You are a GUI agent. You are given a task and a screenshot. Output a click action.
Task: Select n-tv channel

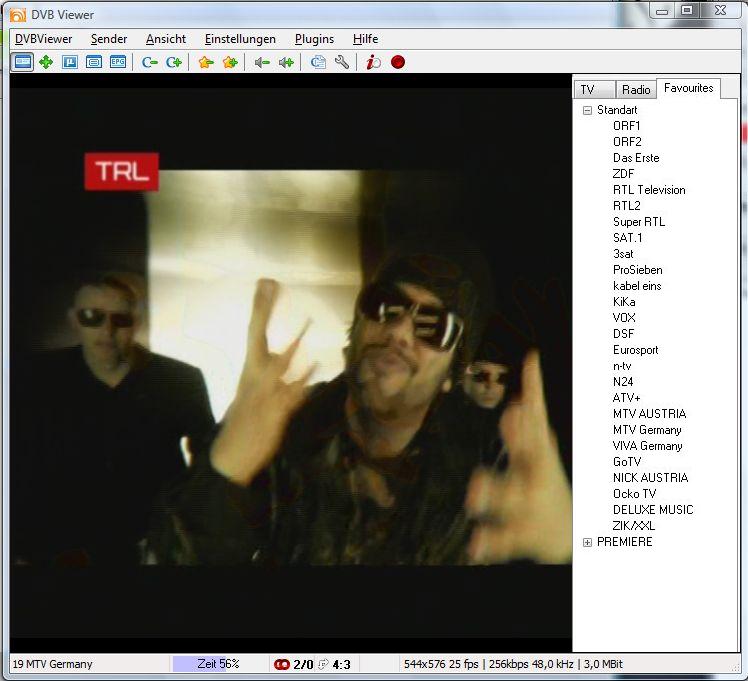tap(622, 366)
